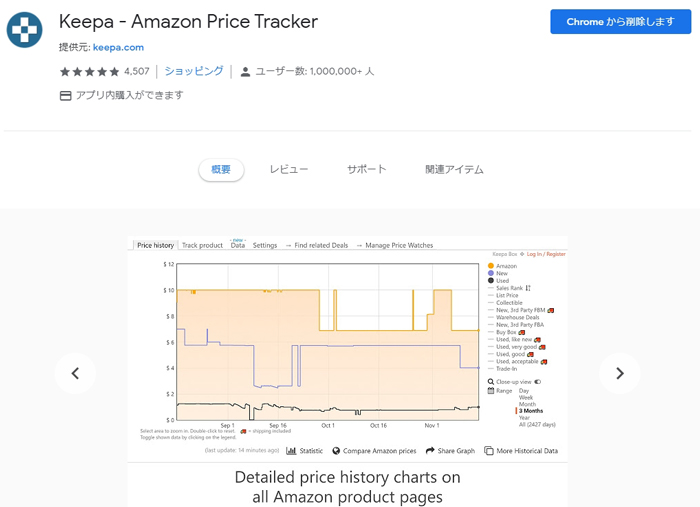Select the 3 Months range option
The width and height of the screenshot is (700, 507).
point(531,411)
